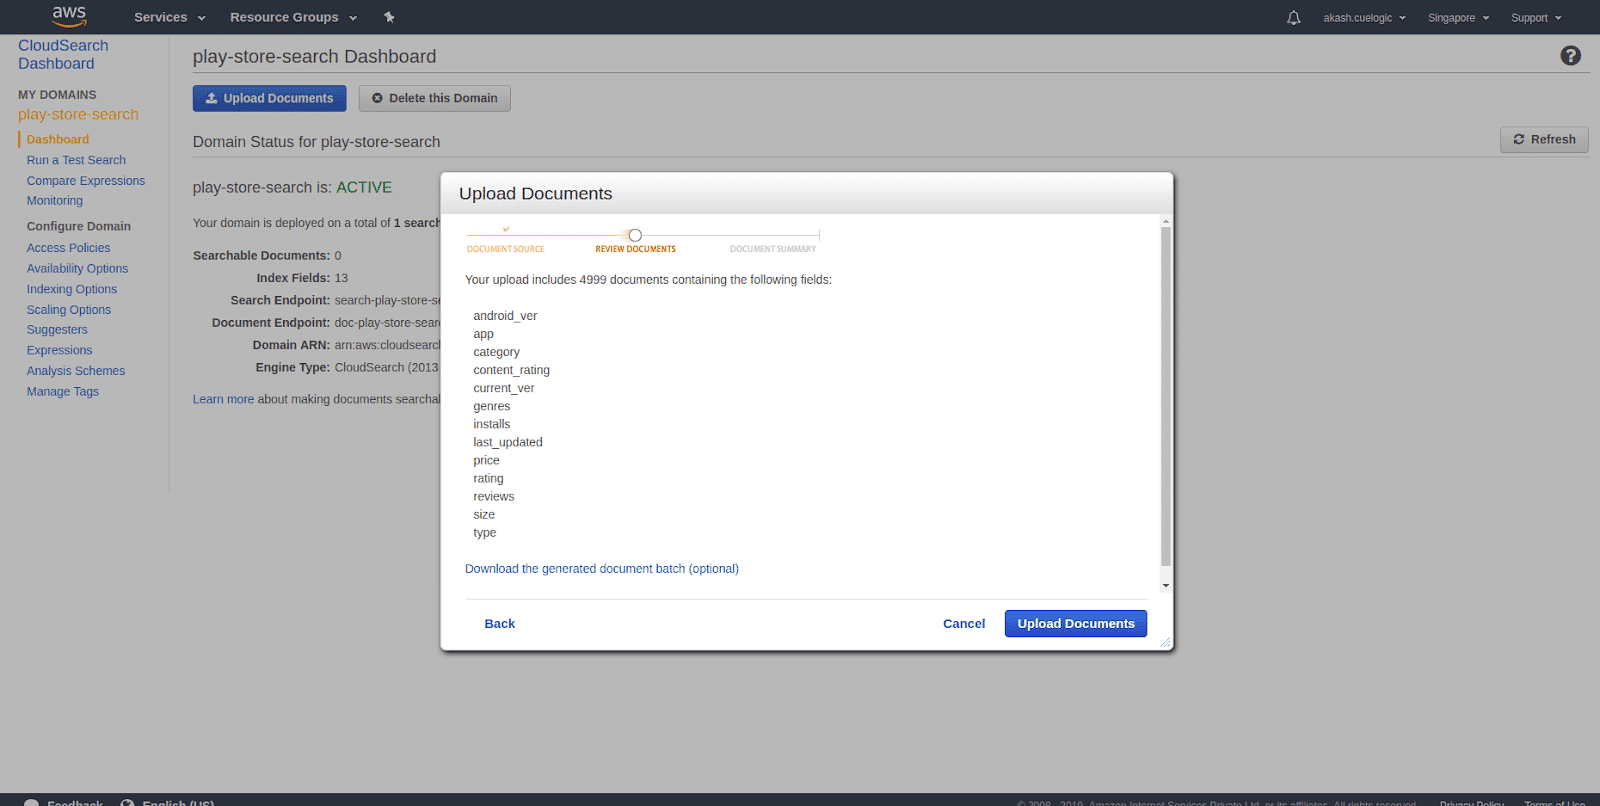
Task: Expand the akash.cuelogic account menu
Action: coord(1364,18)
